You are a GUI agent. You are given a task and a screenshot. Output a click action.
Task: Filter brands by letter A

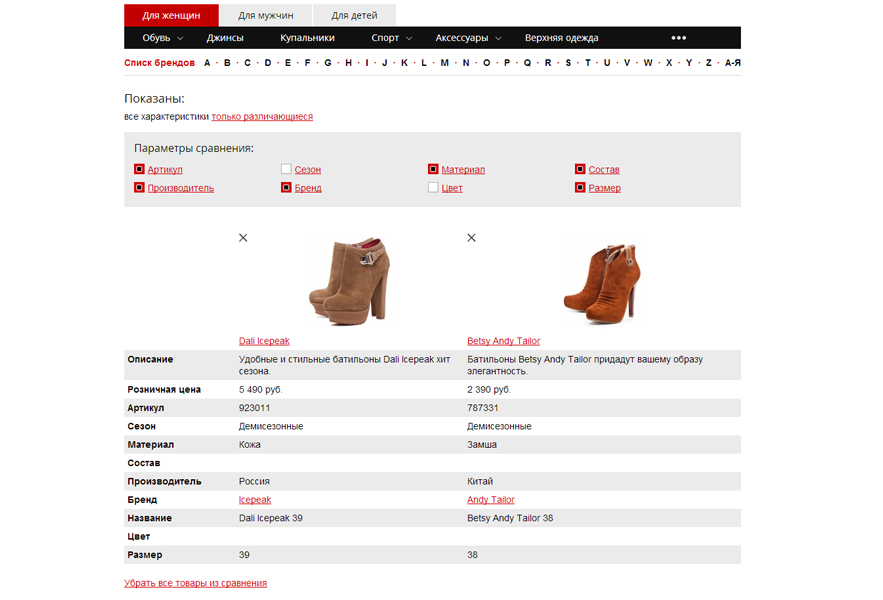pos(207,63)
